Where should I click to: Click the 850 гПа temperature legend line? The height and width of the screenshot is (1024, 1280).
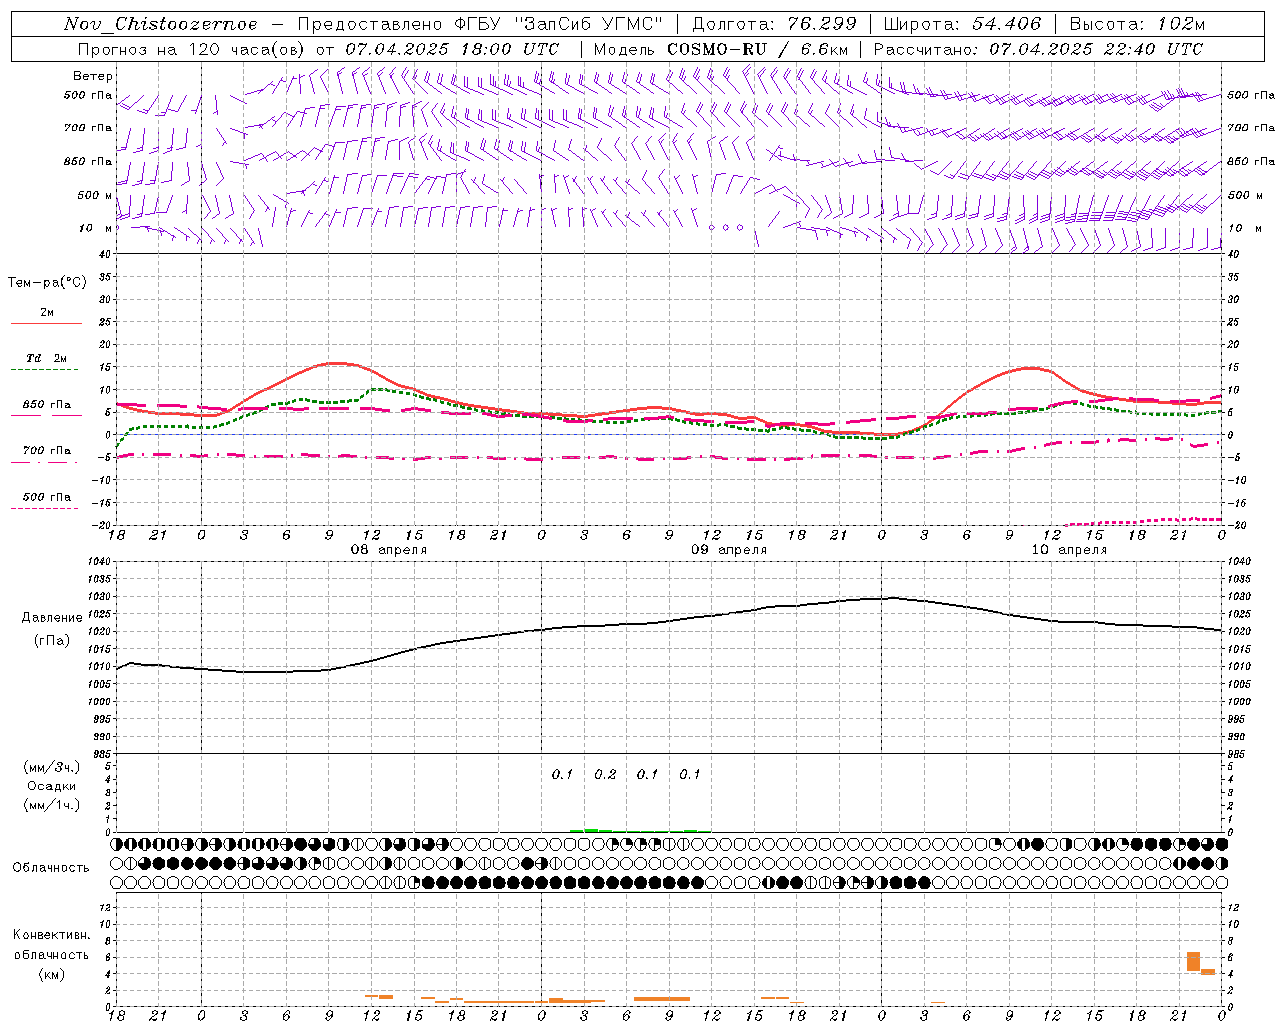click(45, 416)
